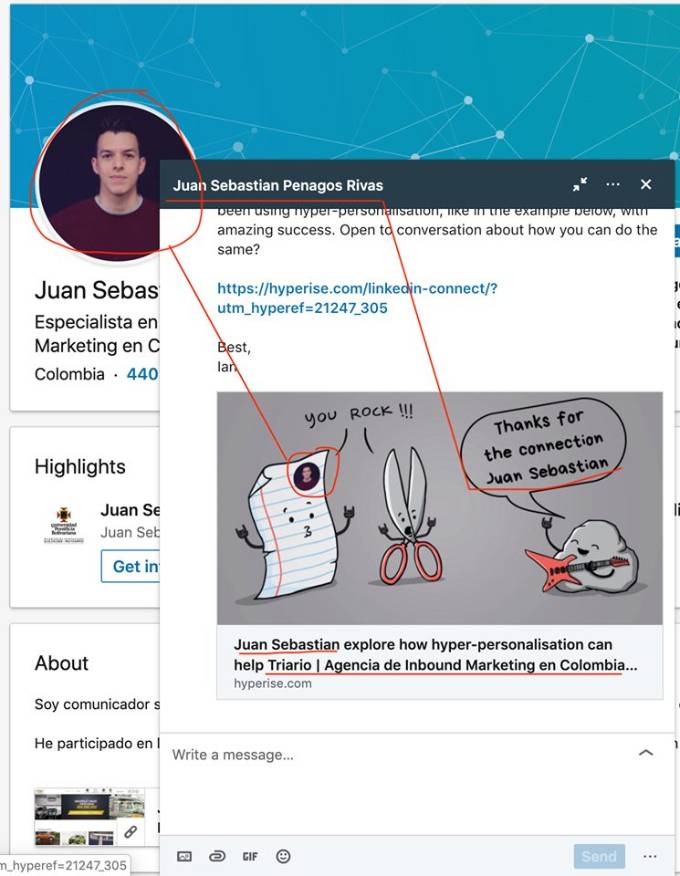Attach a file using paperclip icon
Screen dimensions: 680x876
pyautogui.click(x=217, y=856)
